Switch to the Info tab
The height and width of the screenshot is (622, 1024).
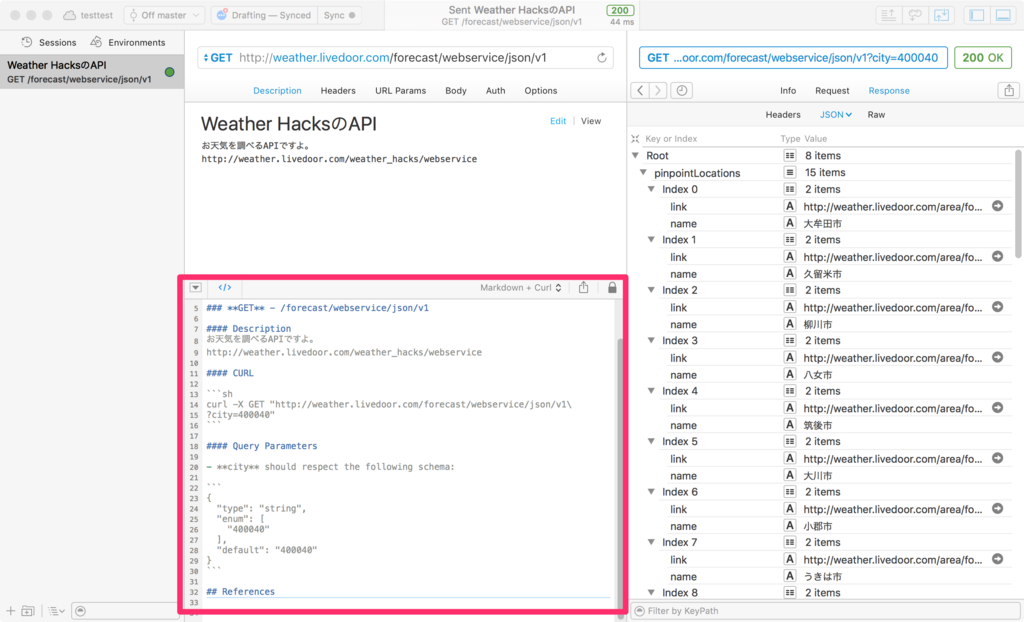788,91
